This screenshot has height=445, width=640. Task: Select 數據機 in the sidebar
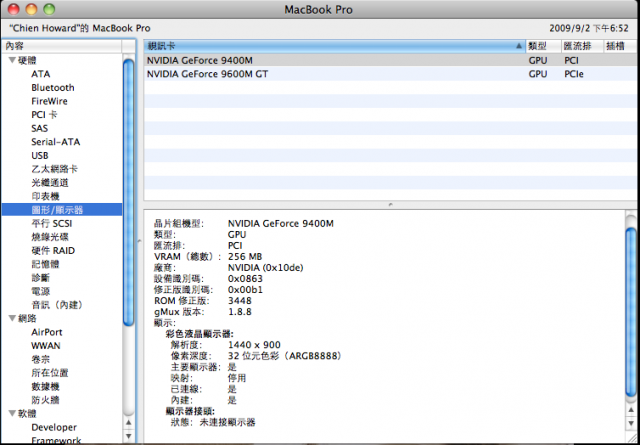click(45, 386)
